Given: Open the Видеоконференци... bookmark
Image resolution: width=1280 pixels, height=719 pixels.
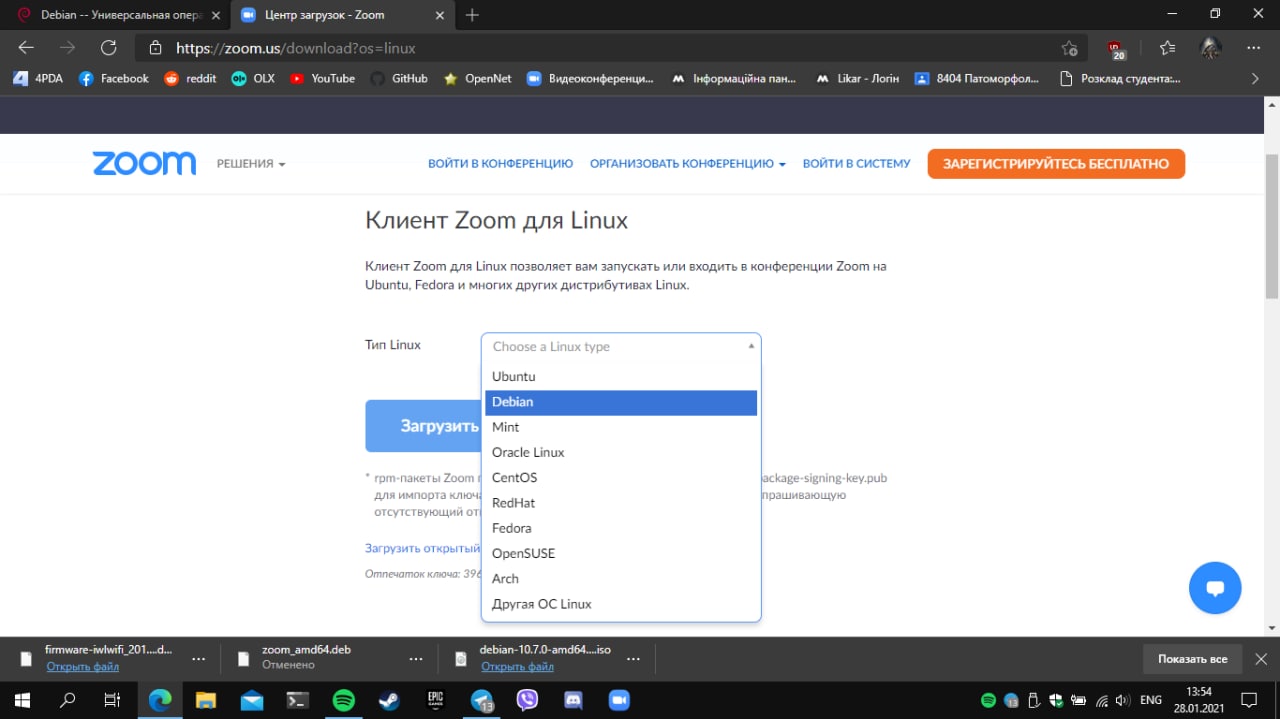Looking at the screenshot, I should tap(590, 78).
